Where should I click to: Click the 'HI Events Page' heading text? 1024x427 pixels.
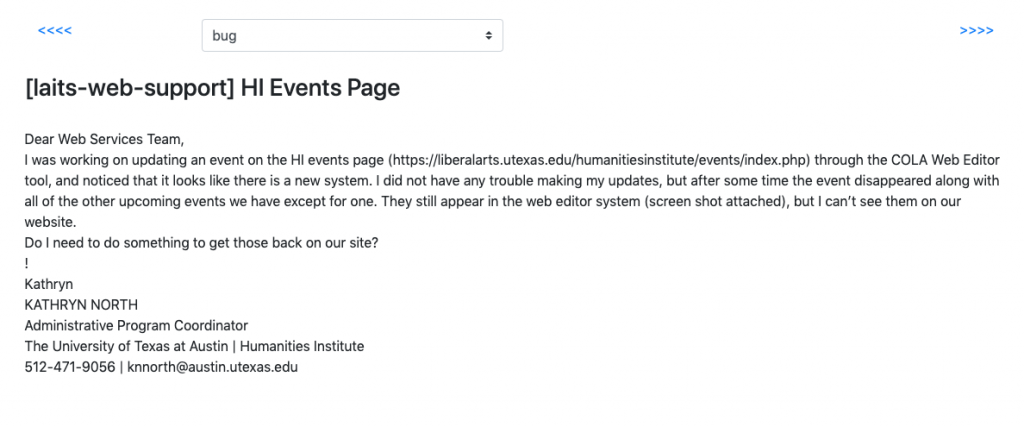[x=321, y=87]
